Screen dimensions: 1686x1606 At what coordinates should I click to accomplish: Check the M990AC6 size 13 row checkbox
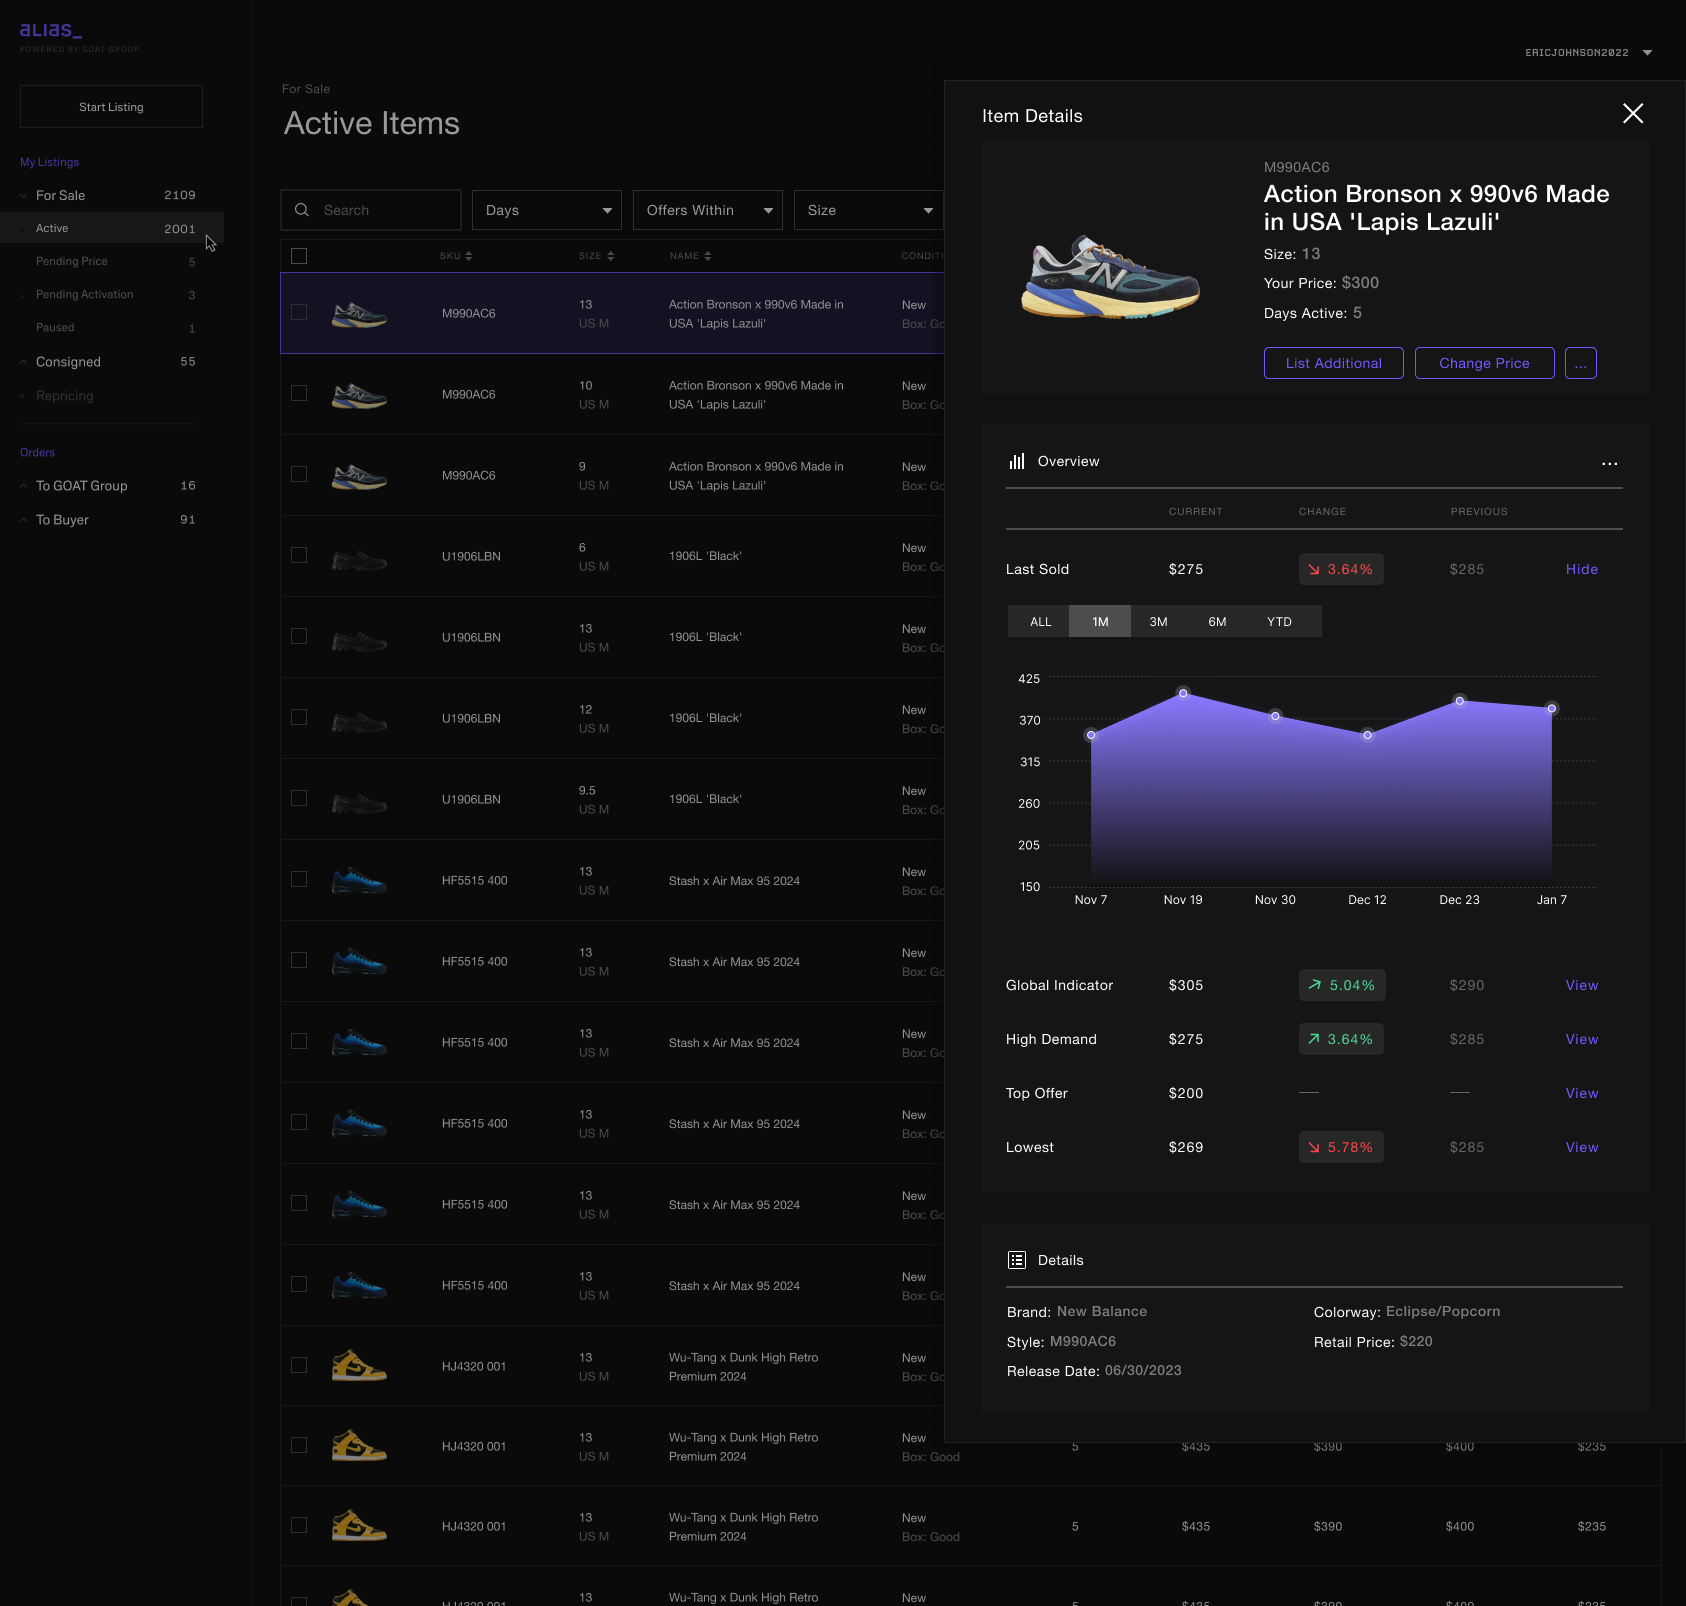coord(299,312)
